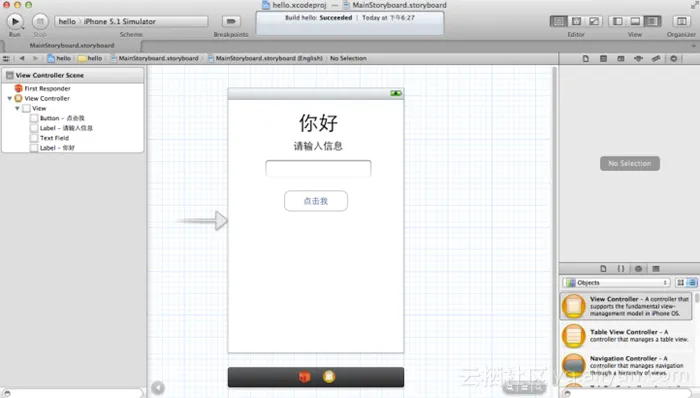Select View Controller in object library
The height and width of the screenshot is (398, 700).
pyautogui.click(x=626, y=306)
